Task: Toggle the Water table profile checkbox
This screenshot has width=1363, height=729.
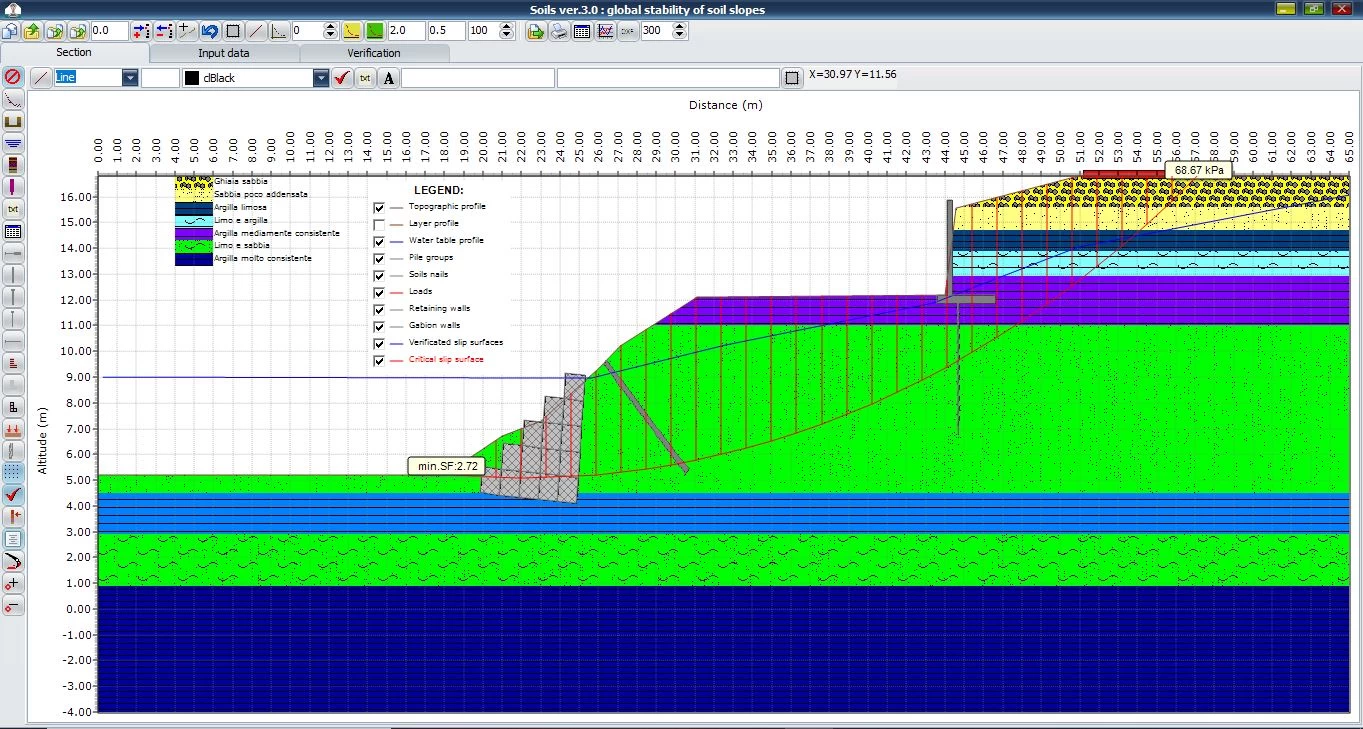Action: click(x=379, y=241)
